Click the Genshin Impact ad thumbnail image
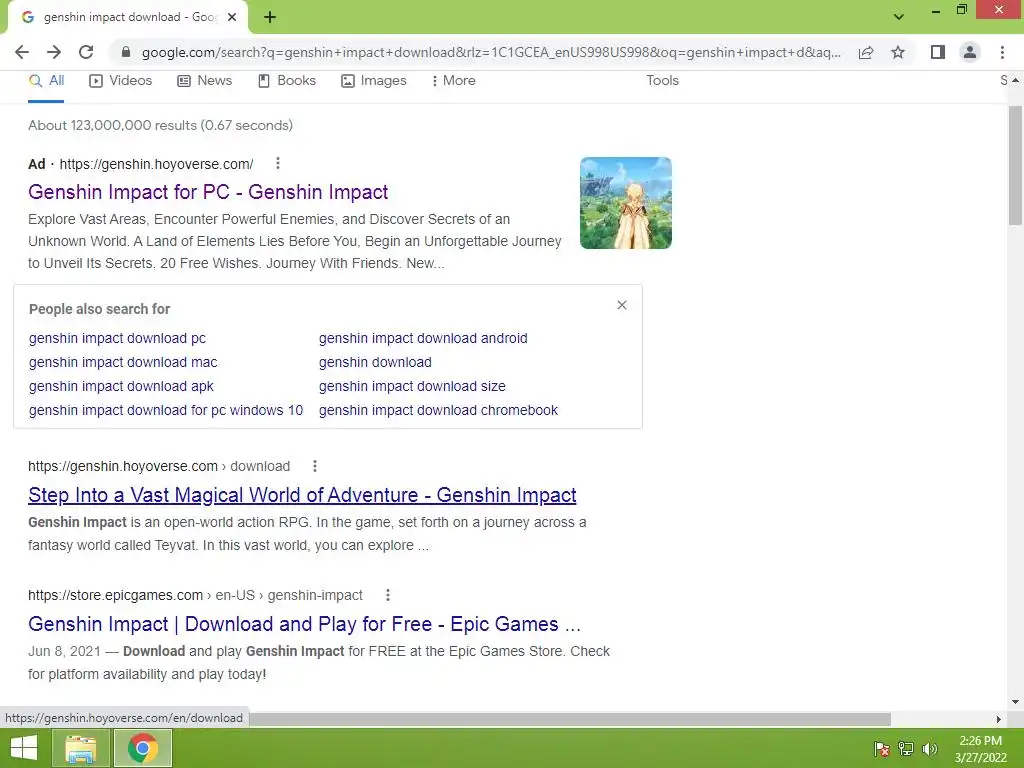Screen dimensions: 1024x768 (626, 202)
